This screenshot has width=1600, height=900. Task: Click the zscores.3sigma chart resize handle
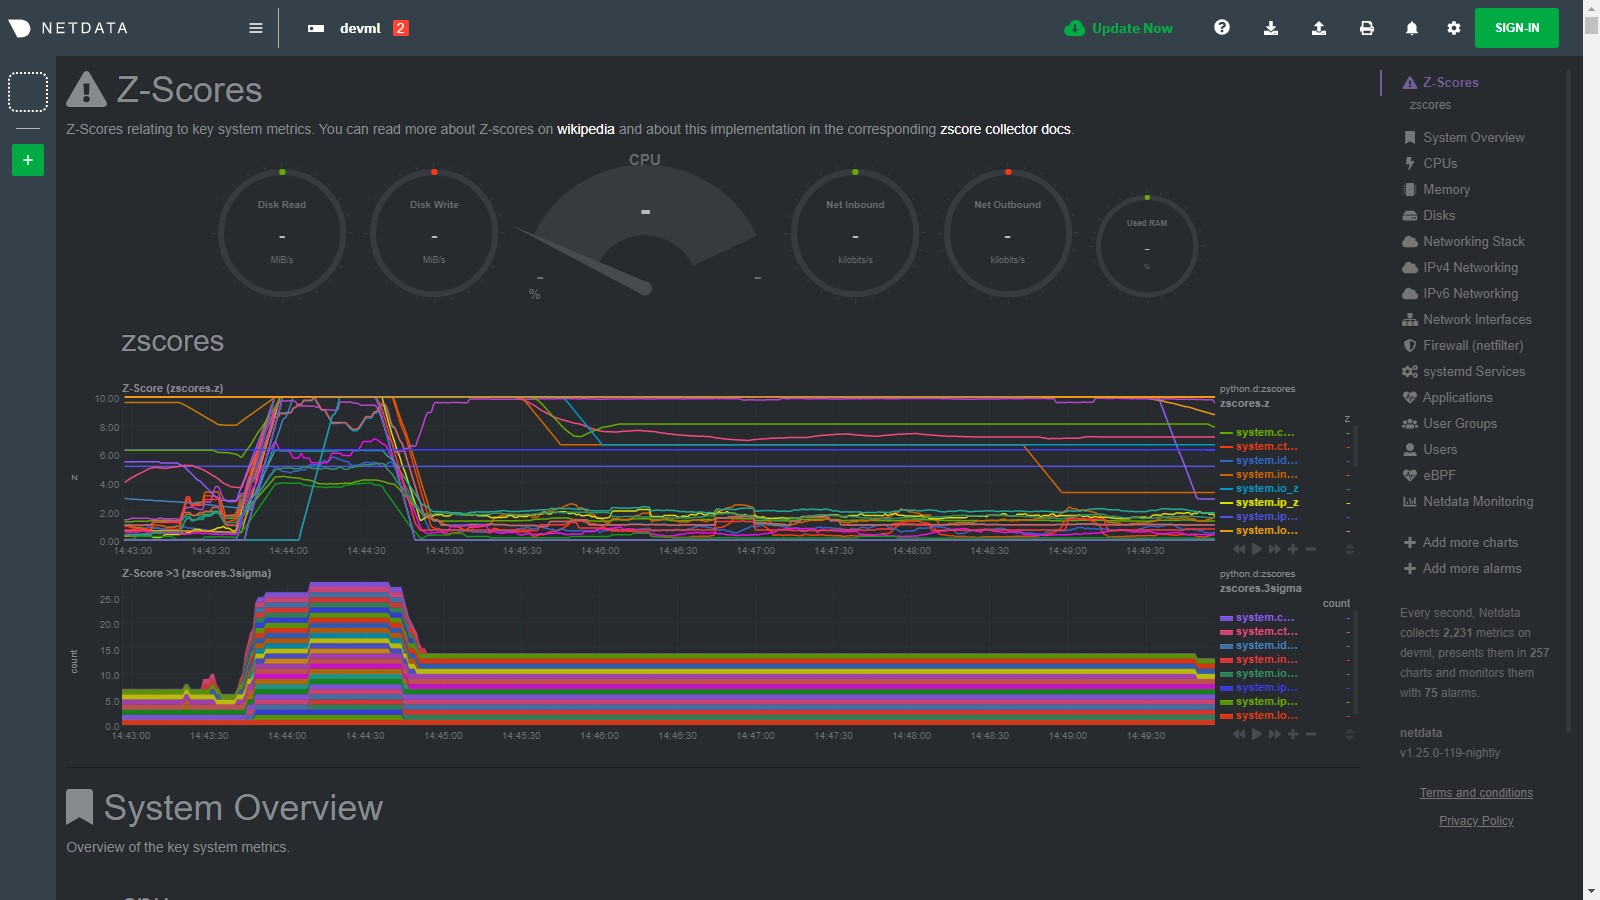1349,734
